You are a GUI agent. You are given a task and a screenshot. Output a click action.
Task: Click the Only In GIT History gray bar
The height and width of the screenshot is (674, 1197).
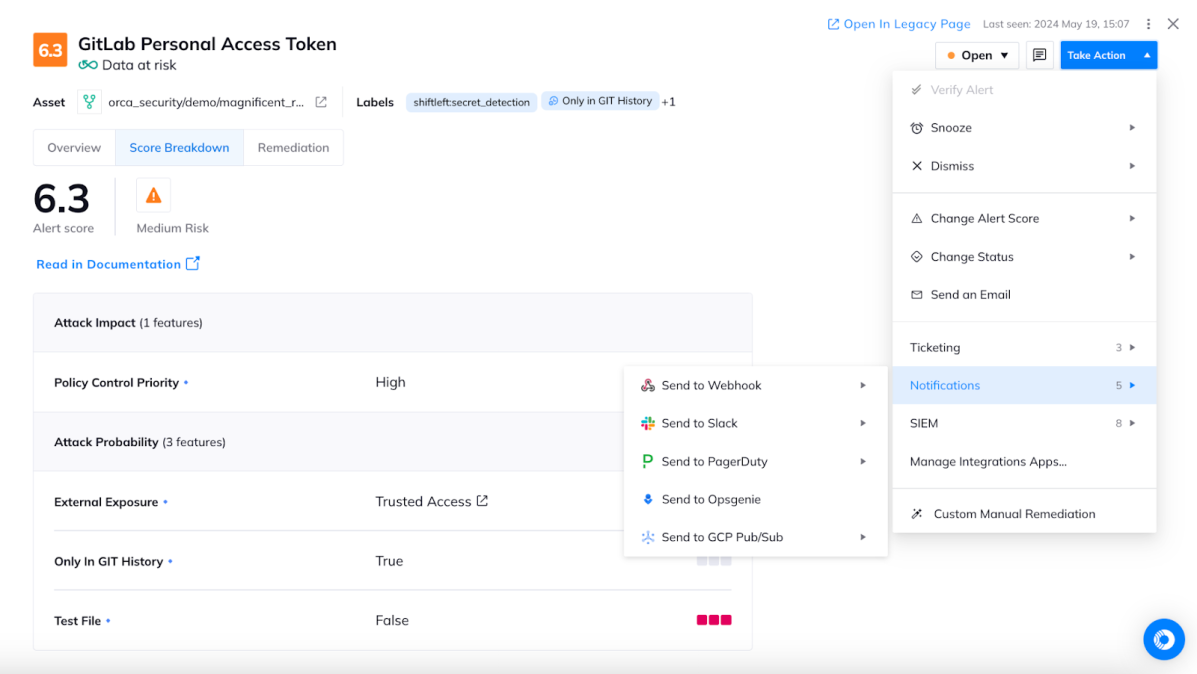click(x=714, y=560)
